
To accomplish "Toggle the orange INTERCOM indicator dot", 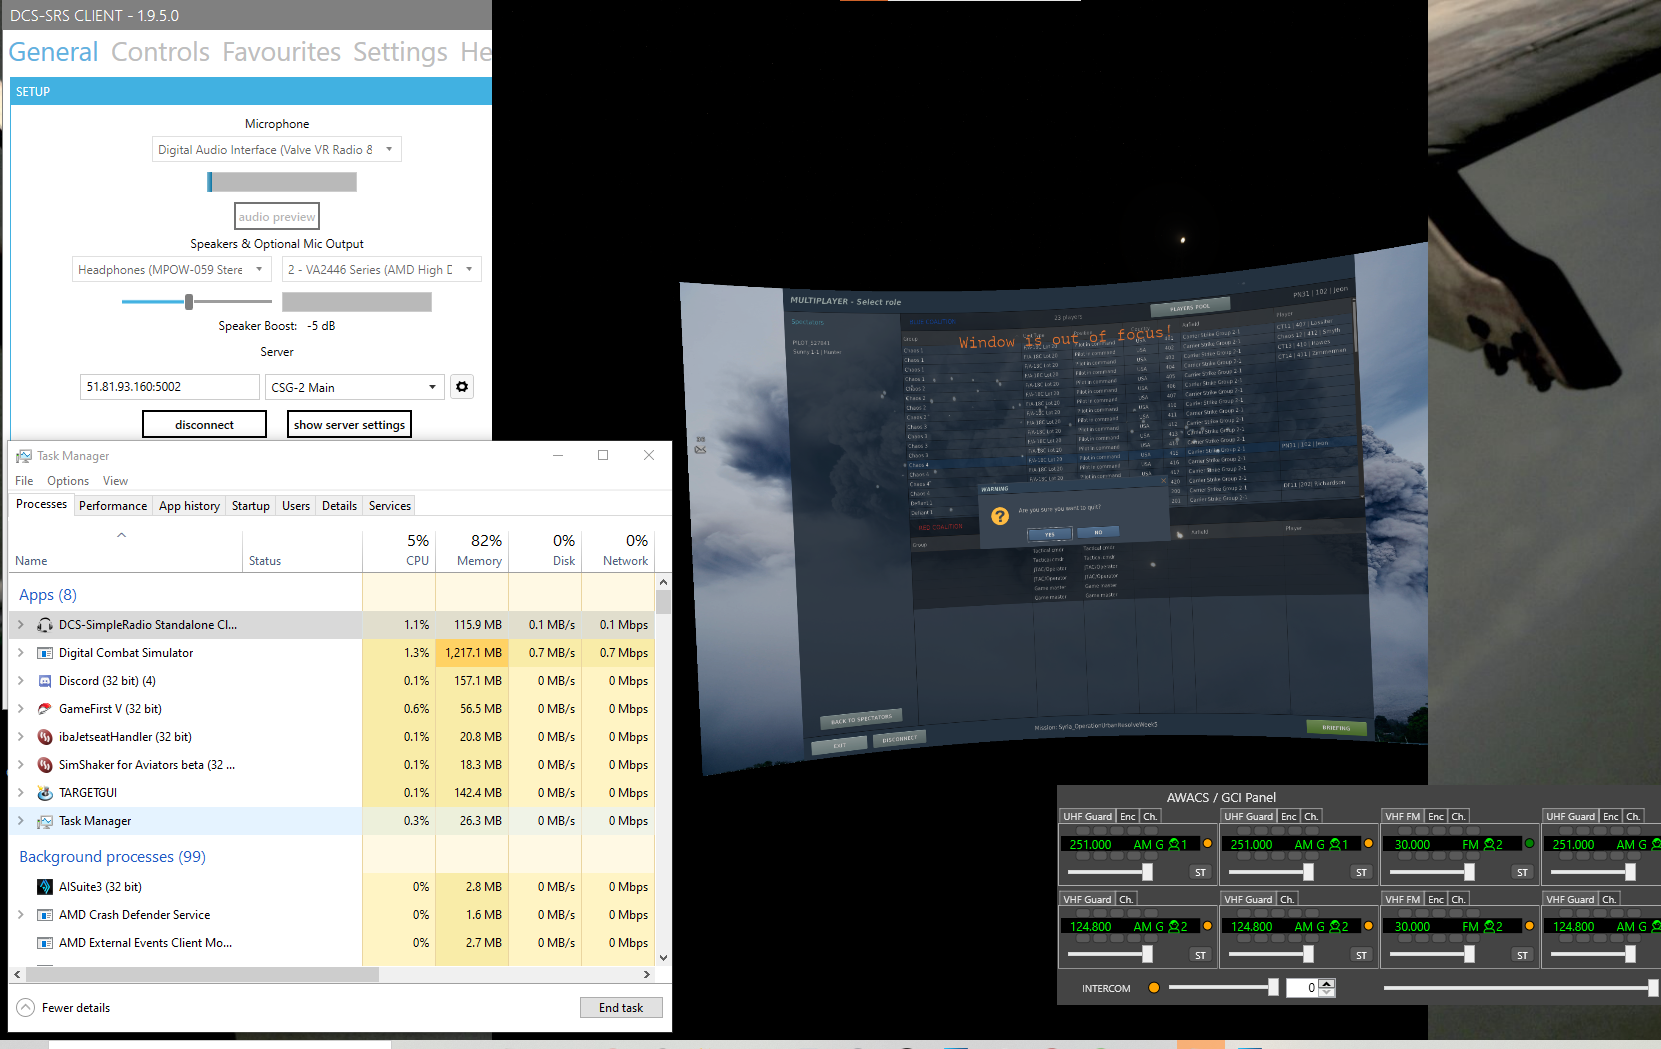I will click(1154, 988).
